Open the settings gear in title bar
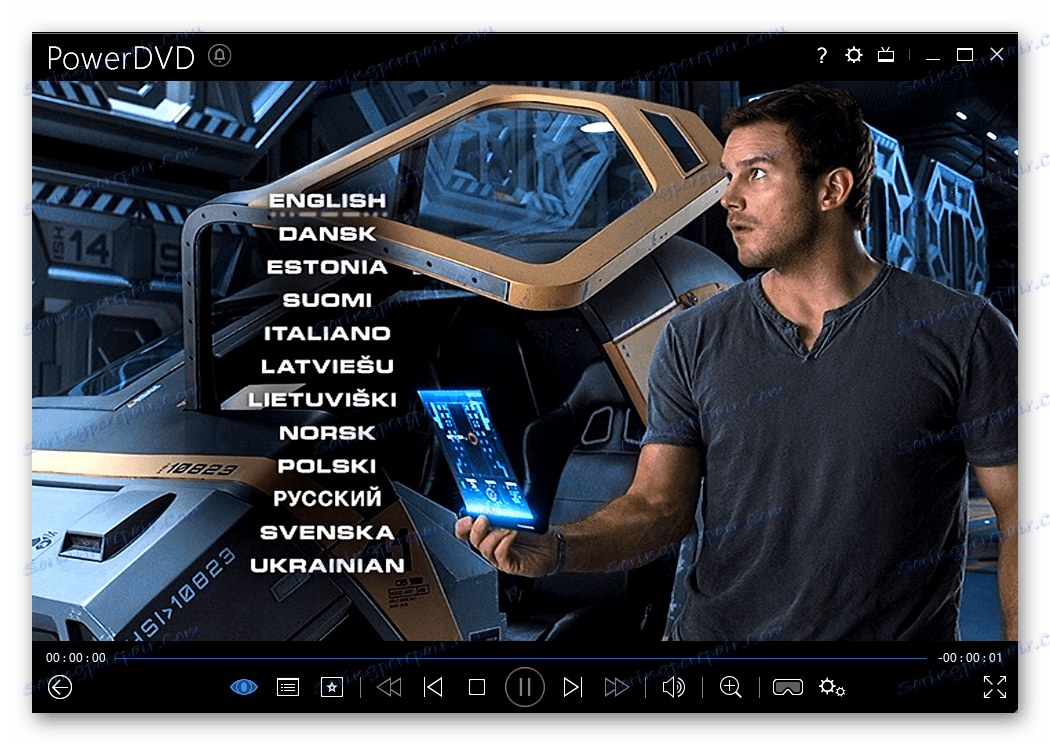The height and width of the screenshot is (745, 1050). point(854,55)
